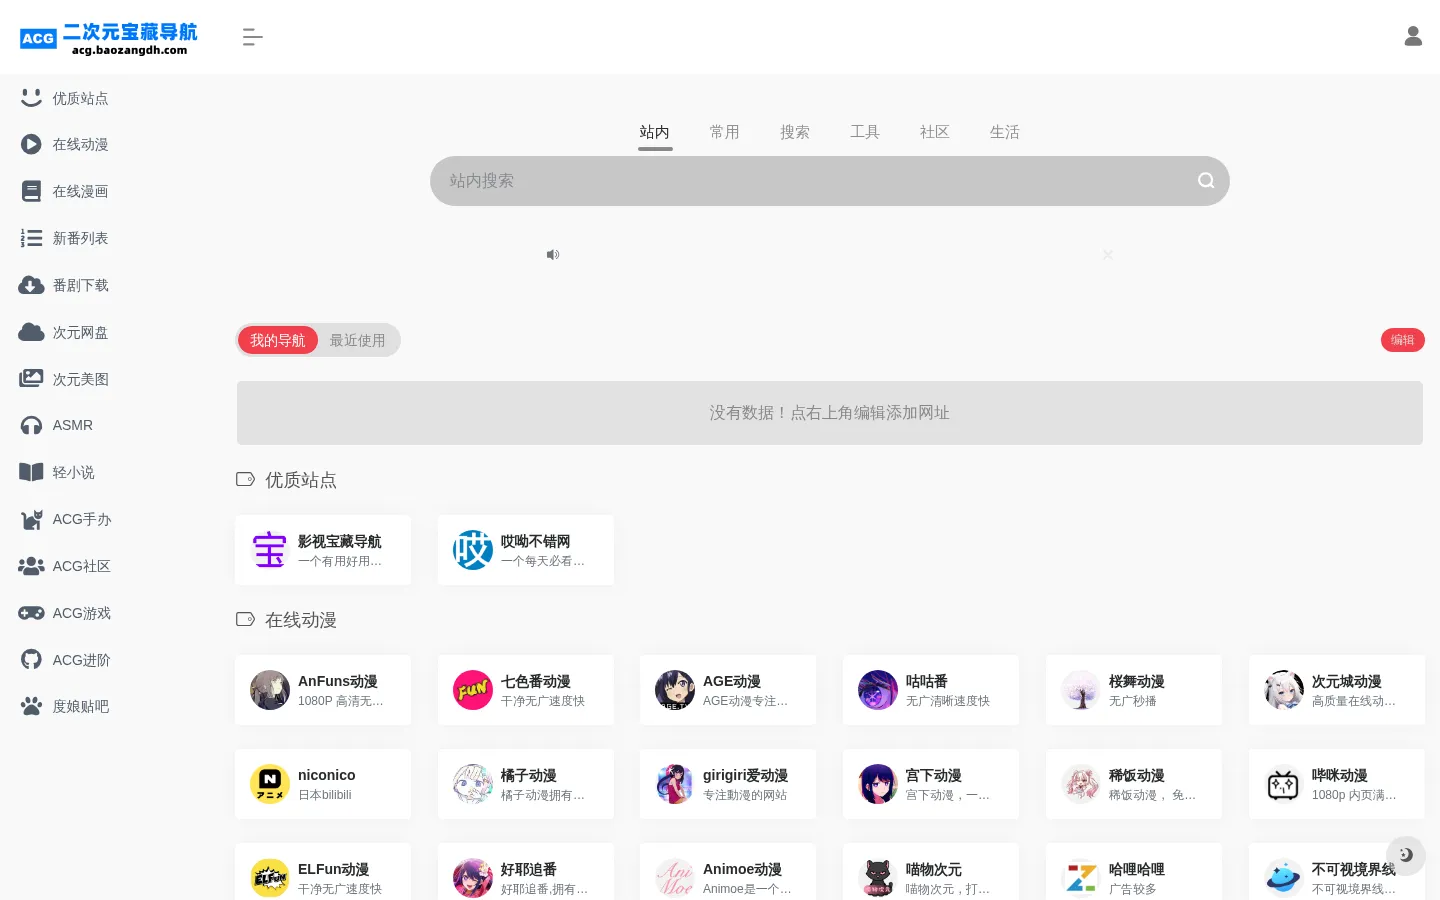Open the AnFuns动漫 card
The height and width of the screenshot is (900, 1440).
323,690
